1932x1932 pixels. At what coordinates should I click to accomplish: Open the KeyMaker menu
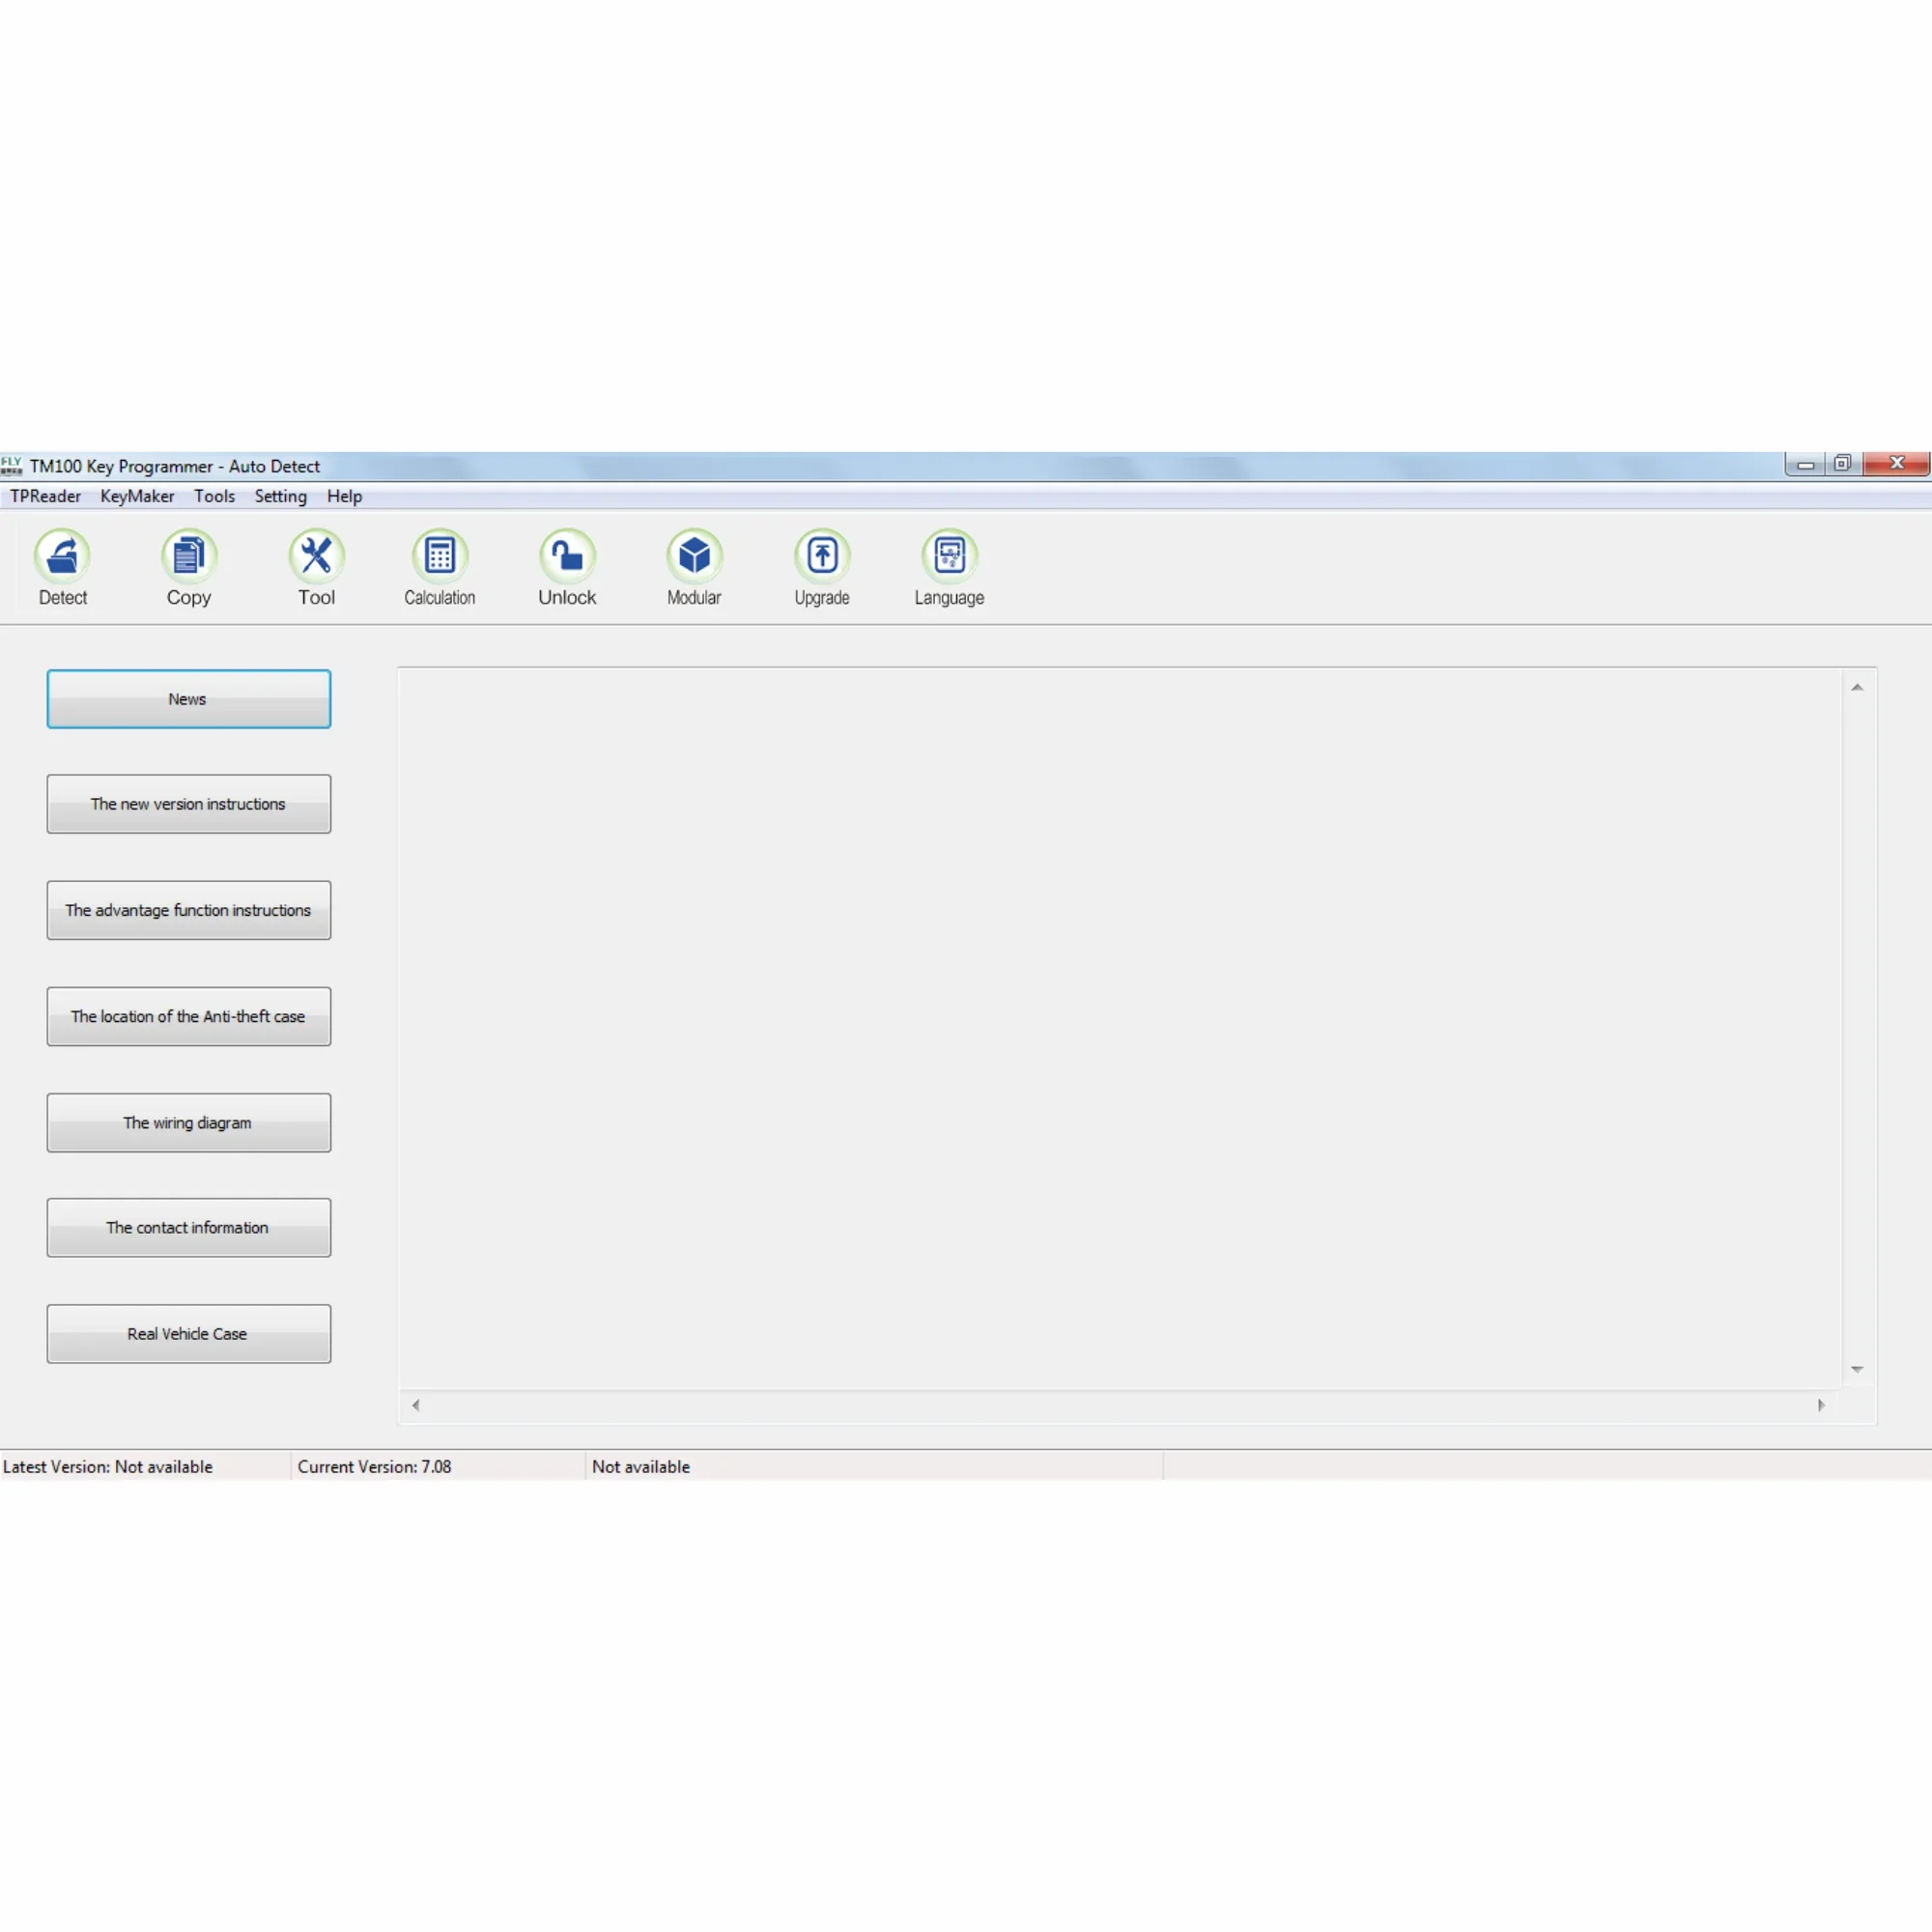pyautogui.click(x=137, y=496)
